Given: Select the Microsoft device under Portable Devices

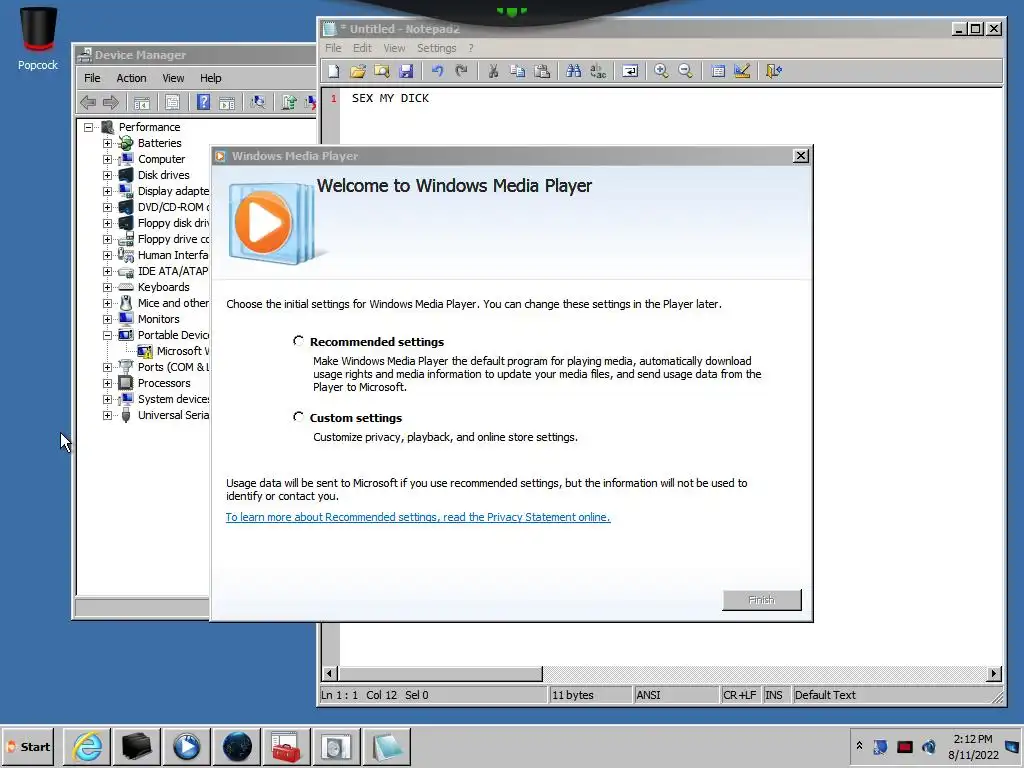Looking at the screenshot, I should [173, 351].
